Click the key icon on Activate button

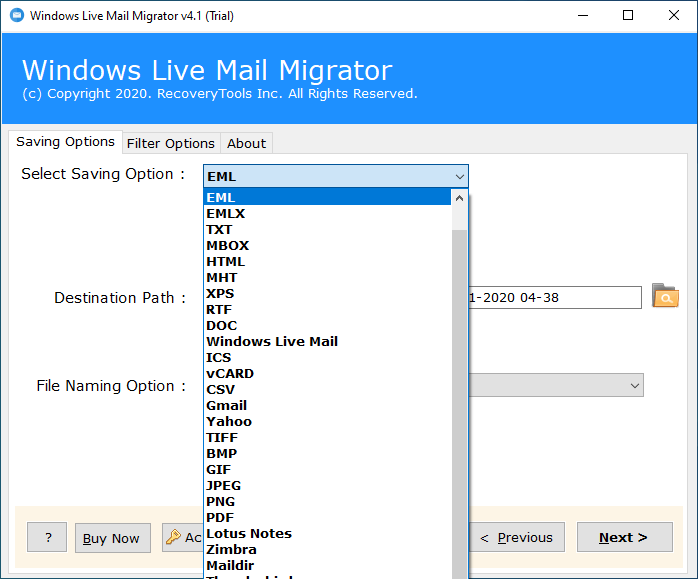coord(173,537)
